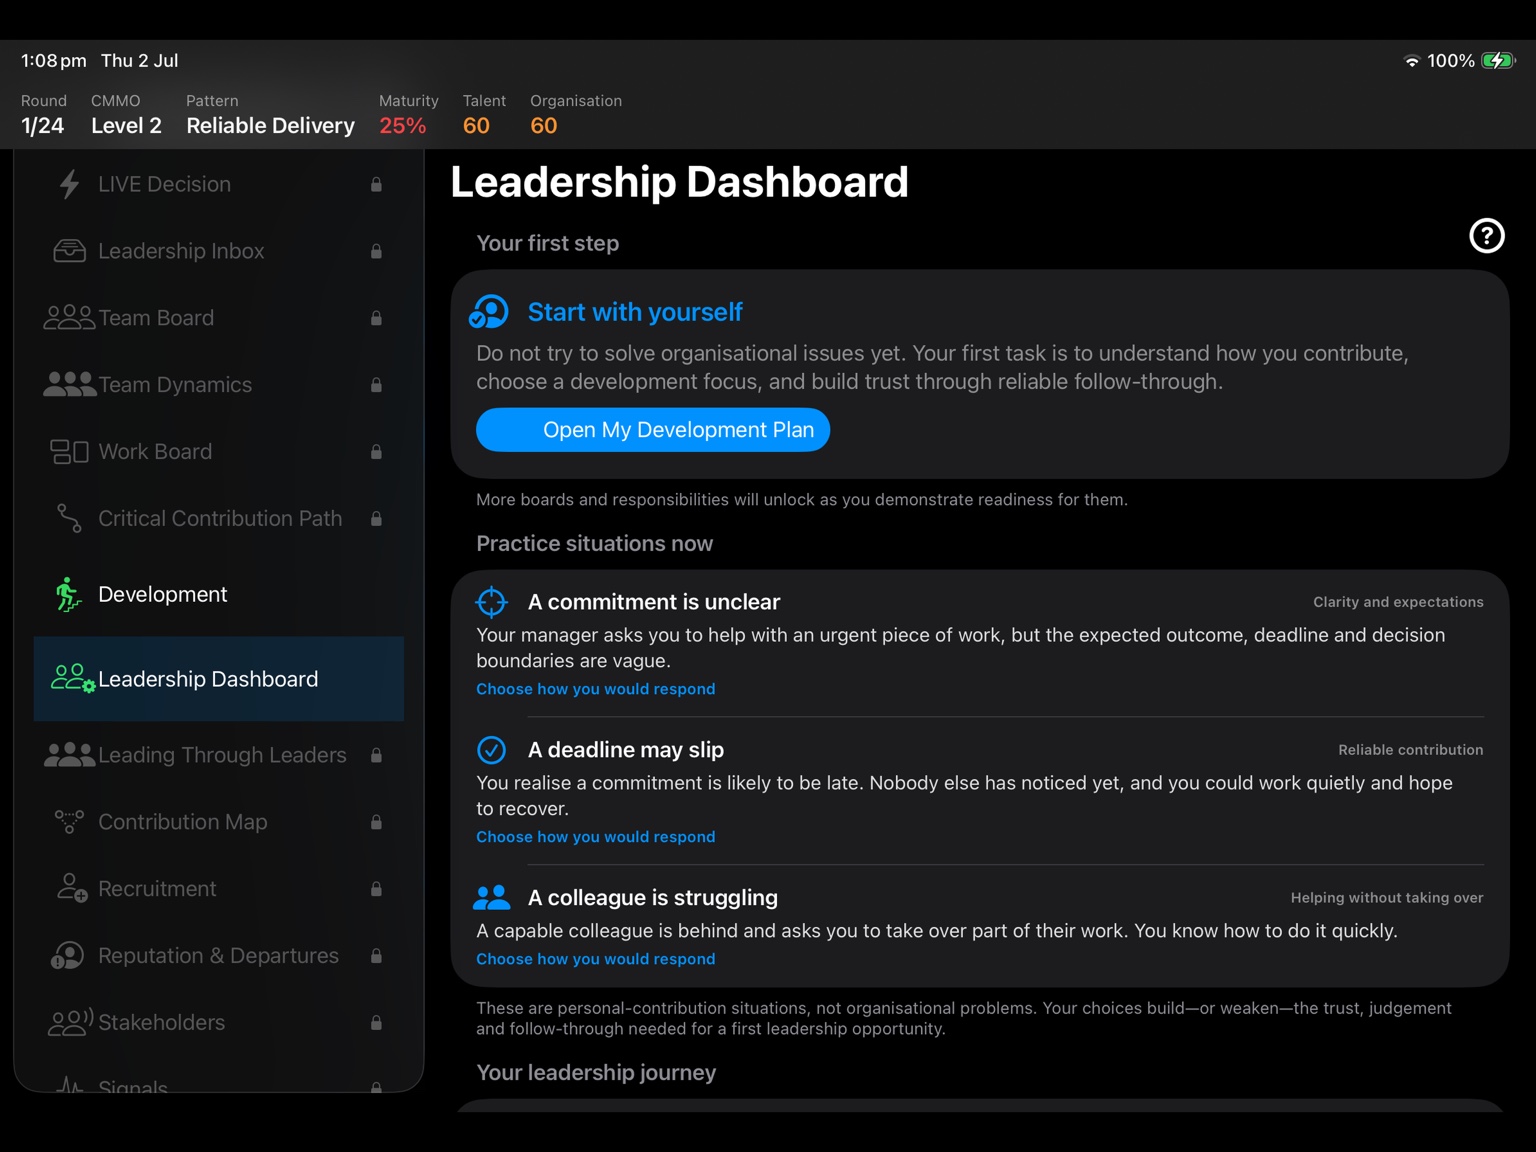Image resolution: width=1536 pixels, height=1152 pixels.
Task: Click the A commitment is unclear title
Action: (x=654, y=602)
